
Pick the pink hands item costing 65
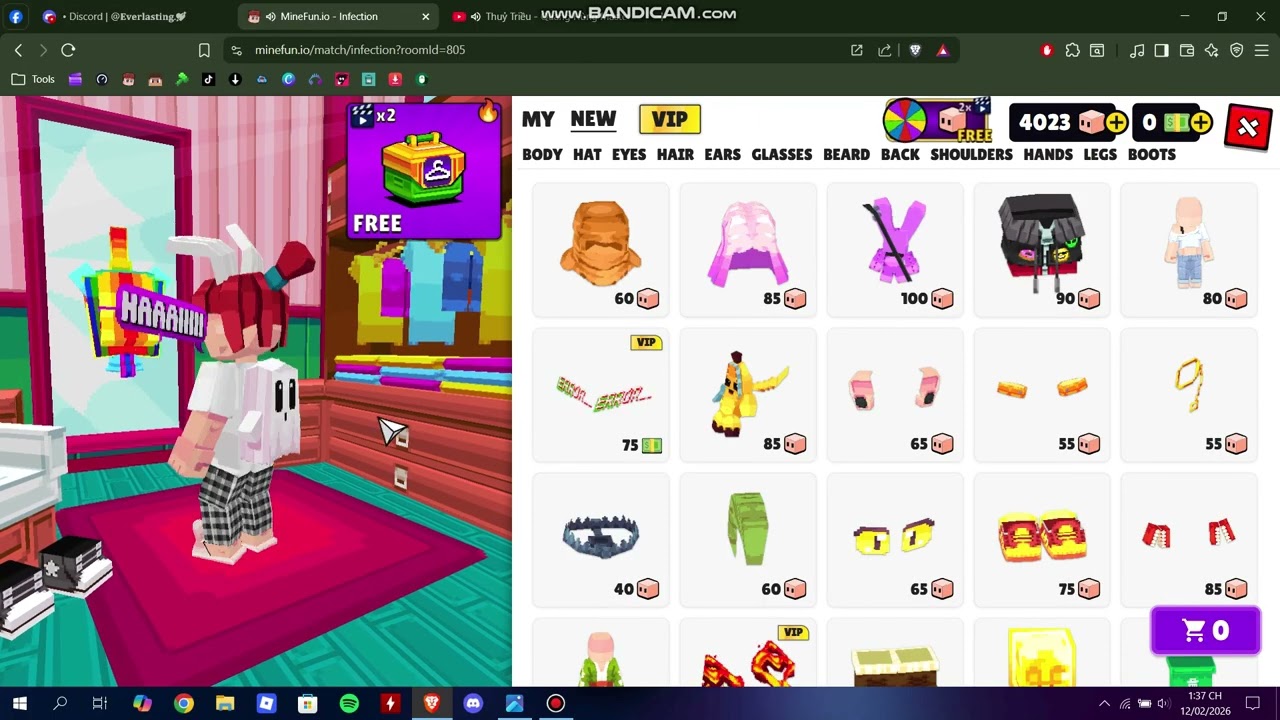tap(895, 395)
